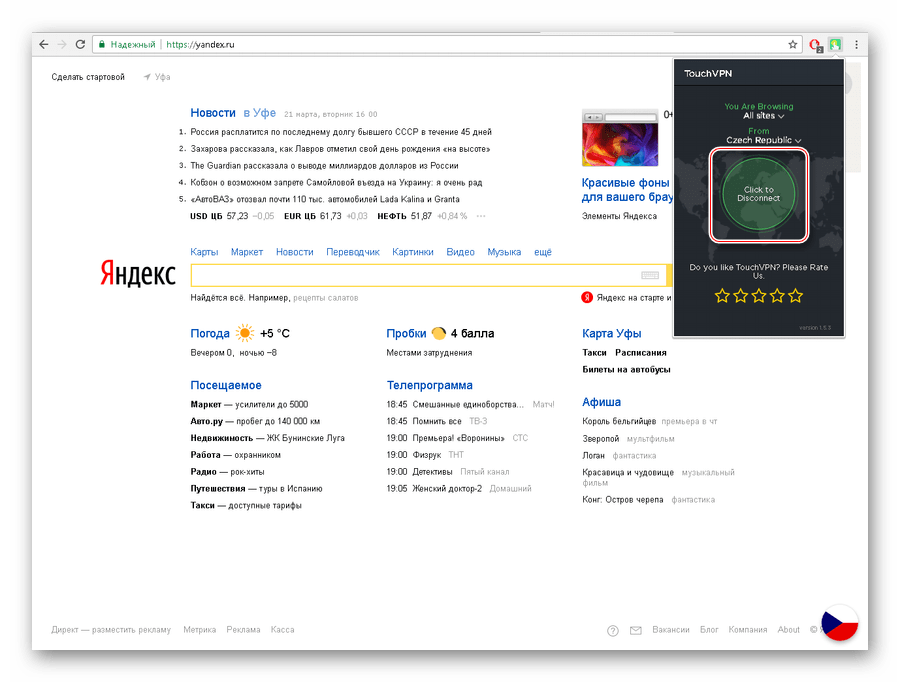Screen dimensions: 900x682
Task: Open the on-screen keyboard icon in search box
Action: tap(650, 276)
